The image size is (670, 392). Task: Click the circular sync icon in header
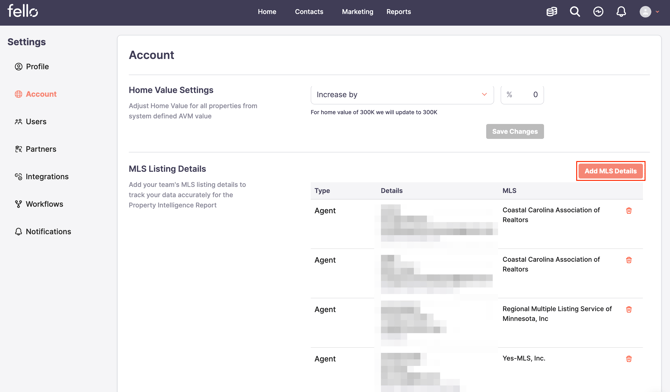tap(598, 12)
